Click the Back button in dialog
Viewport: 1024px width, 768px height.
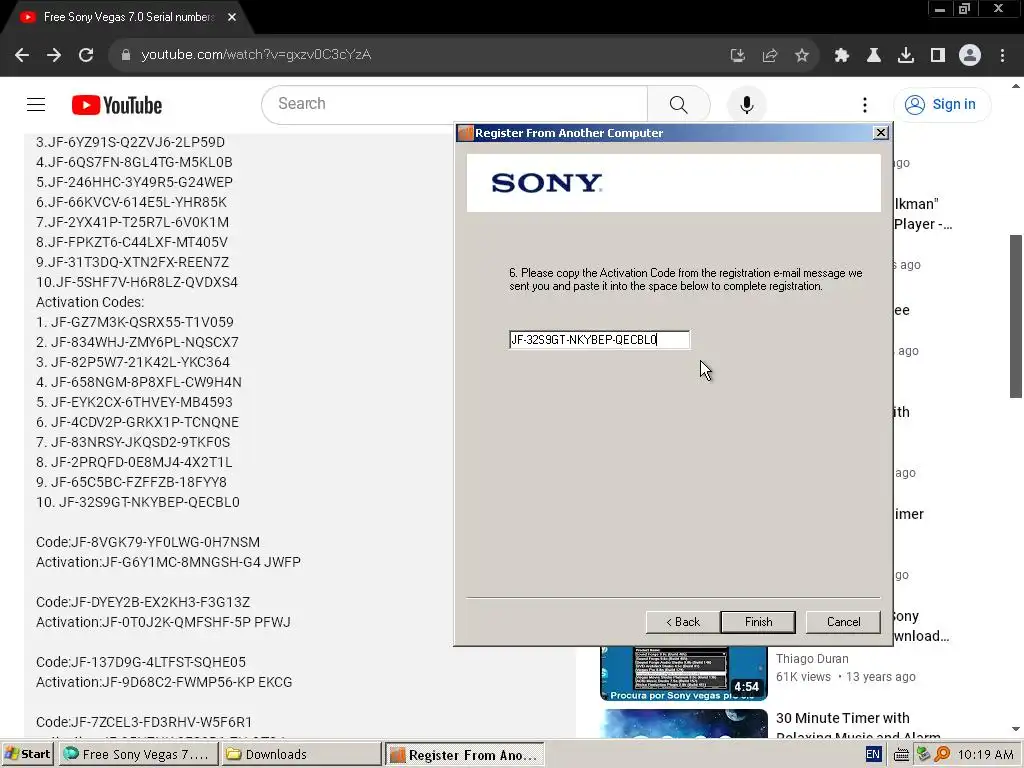(x=682, y=622)
